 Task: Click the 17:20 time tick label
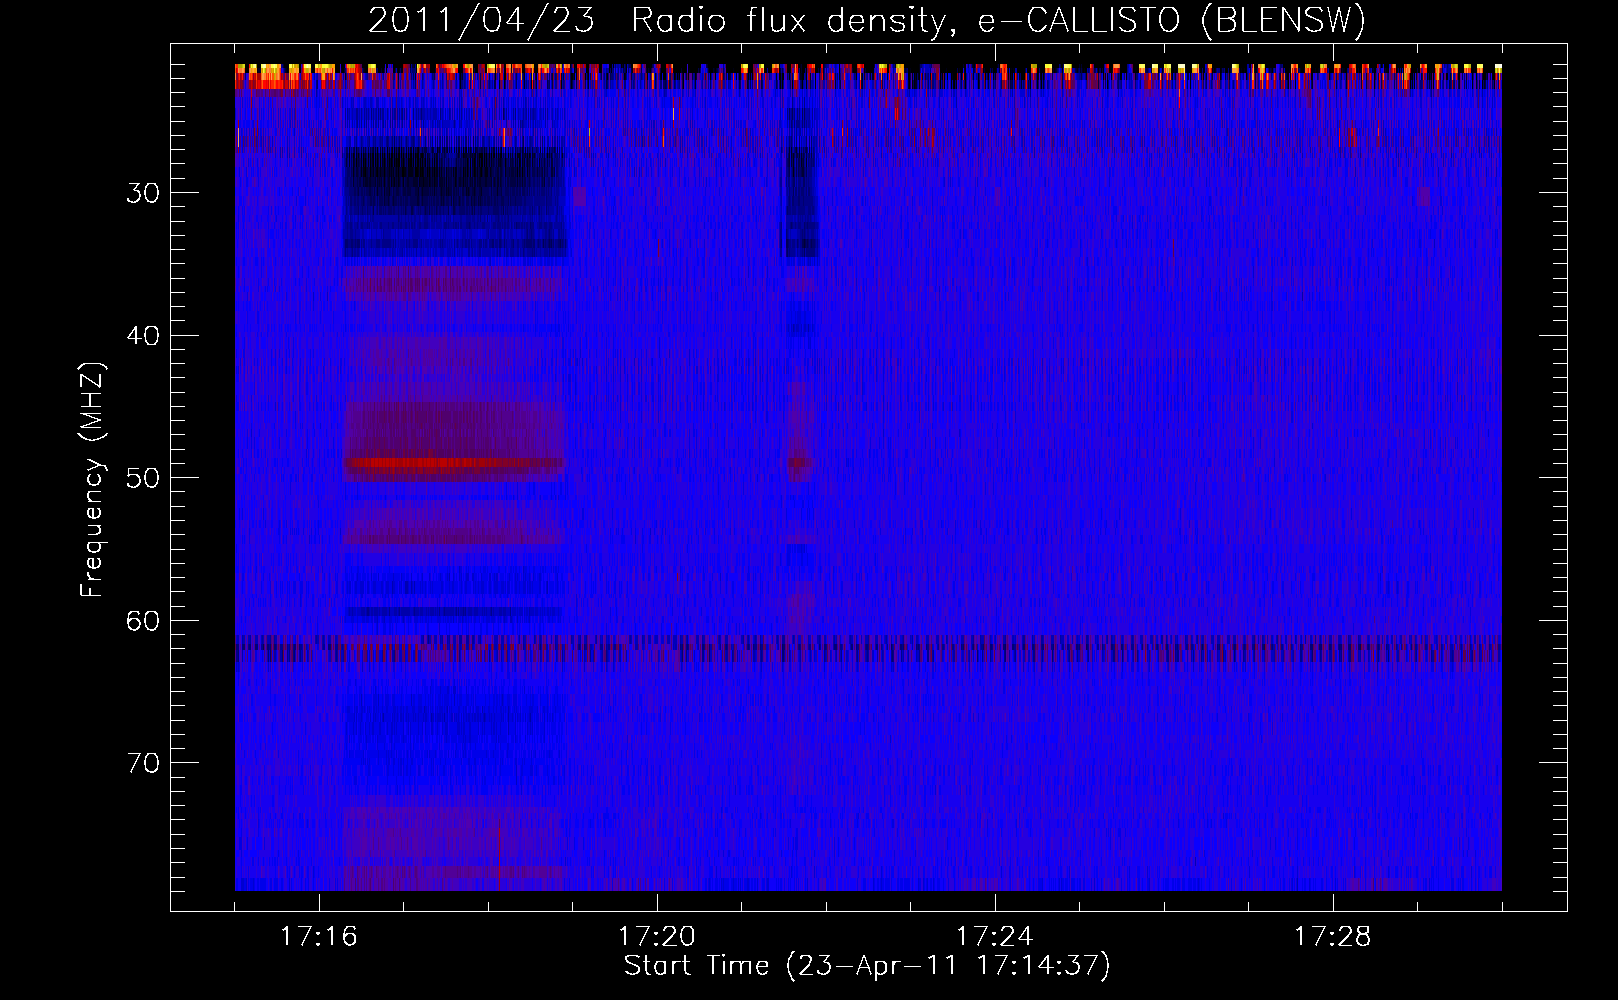click(657, 936)
